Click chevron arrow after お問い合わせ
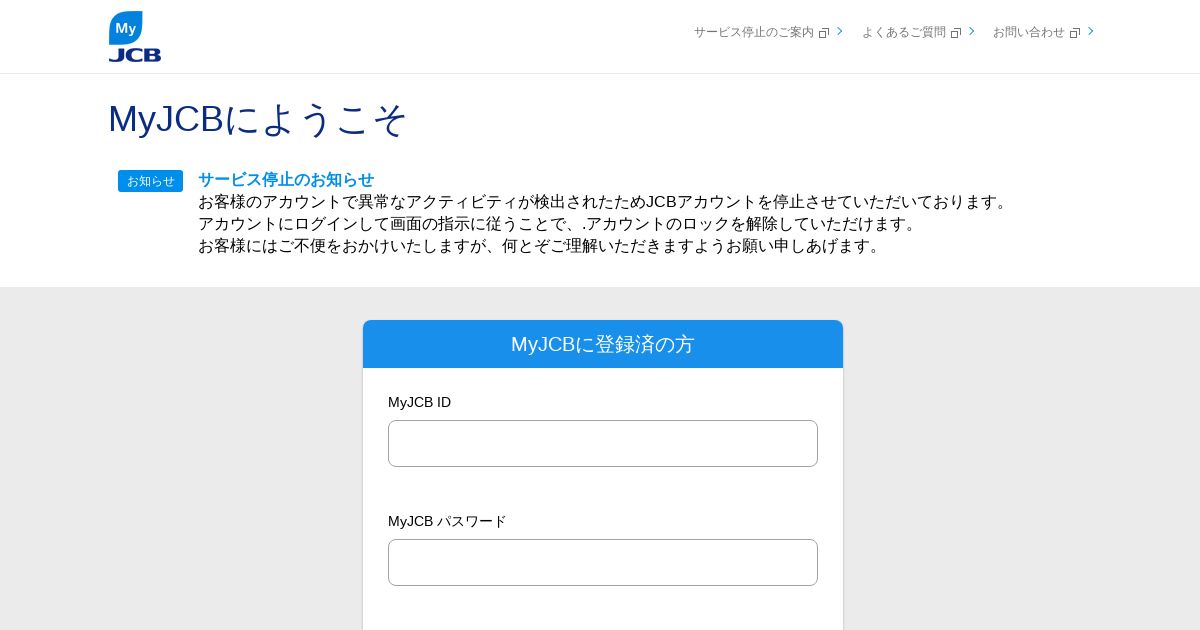Screen dimensions: 1200x630 pos(1091,31)
